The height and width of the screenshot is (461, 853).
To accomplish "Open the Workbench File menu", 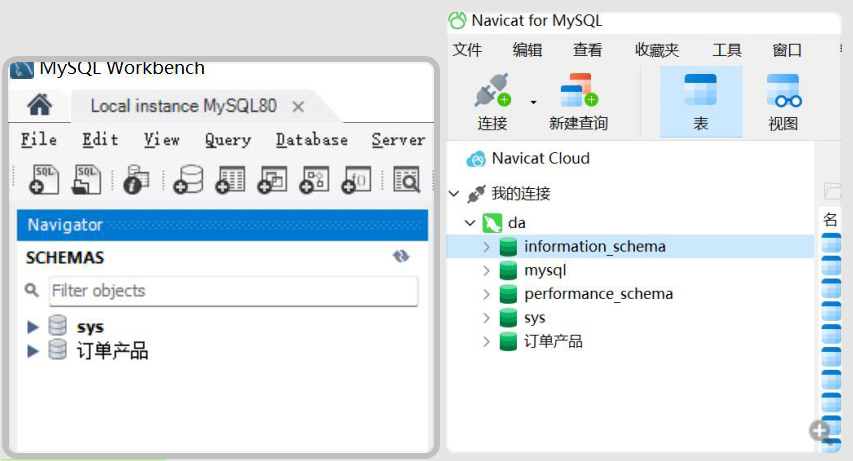I will (x=39, y=140).
